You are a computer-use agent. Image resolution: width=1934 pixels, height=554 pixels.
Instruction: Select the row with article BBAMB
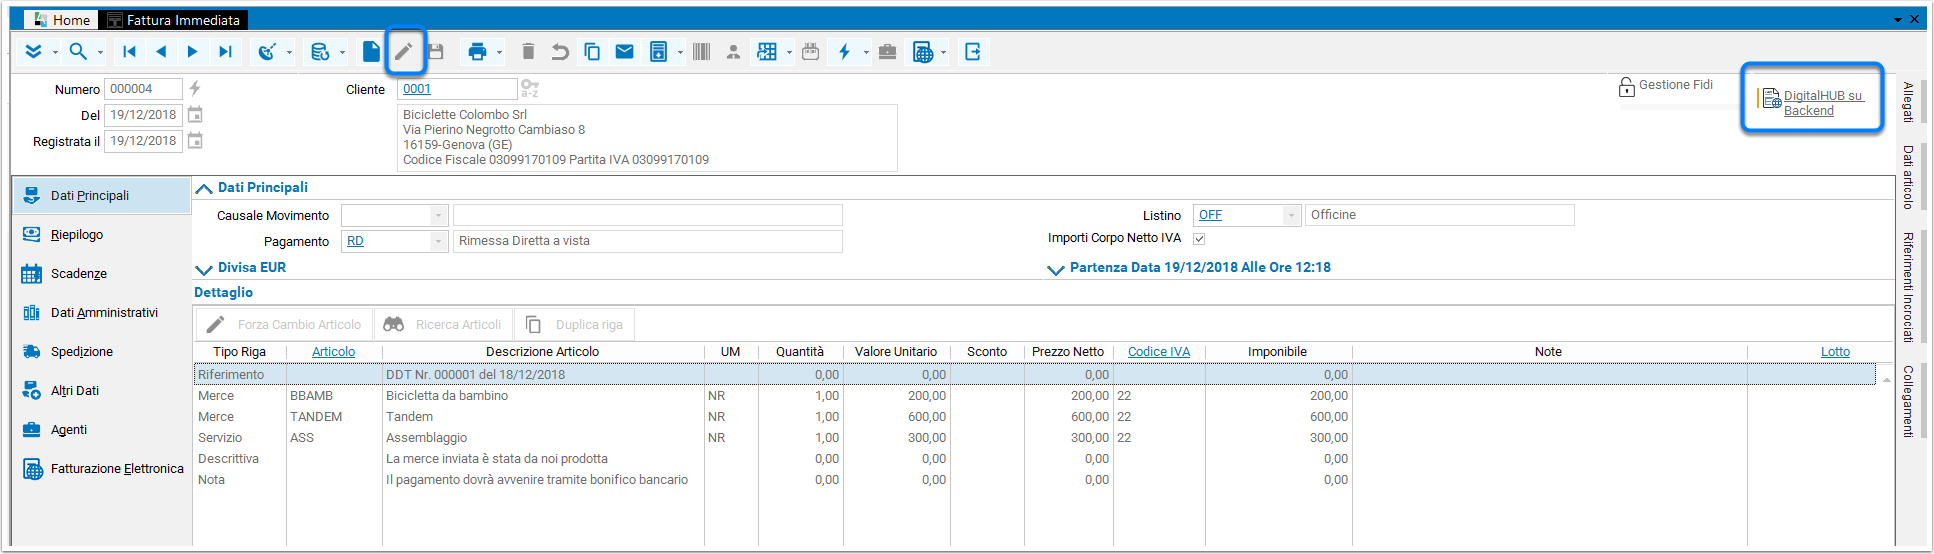pyautogui.click(x=1034, y=396)
